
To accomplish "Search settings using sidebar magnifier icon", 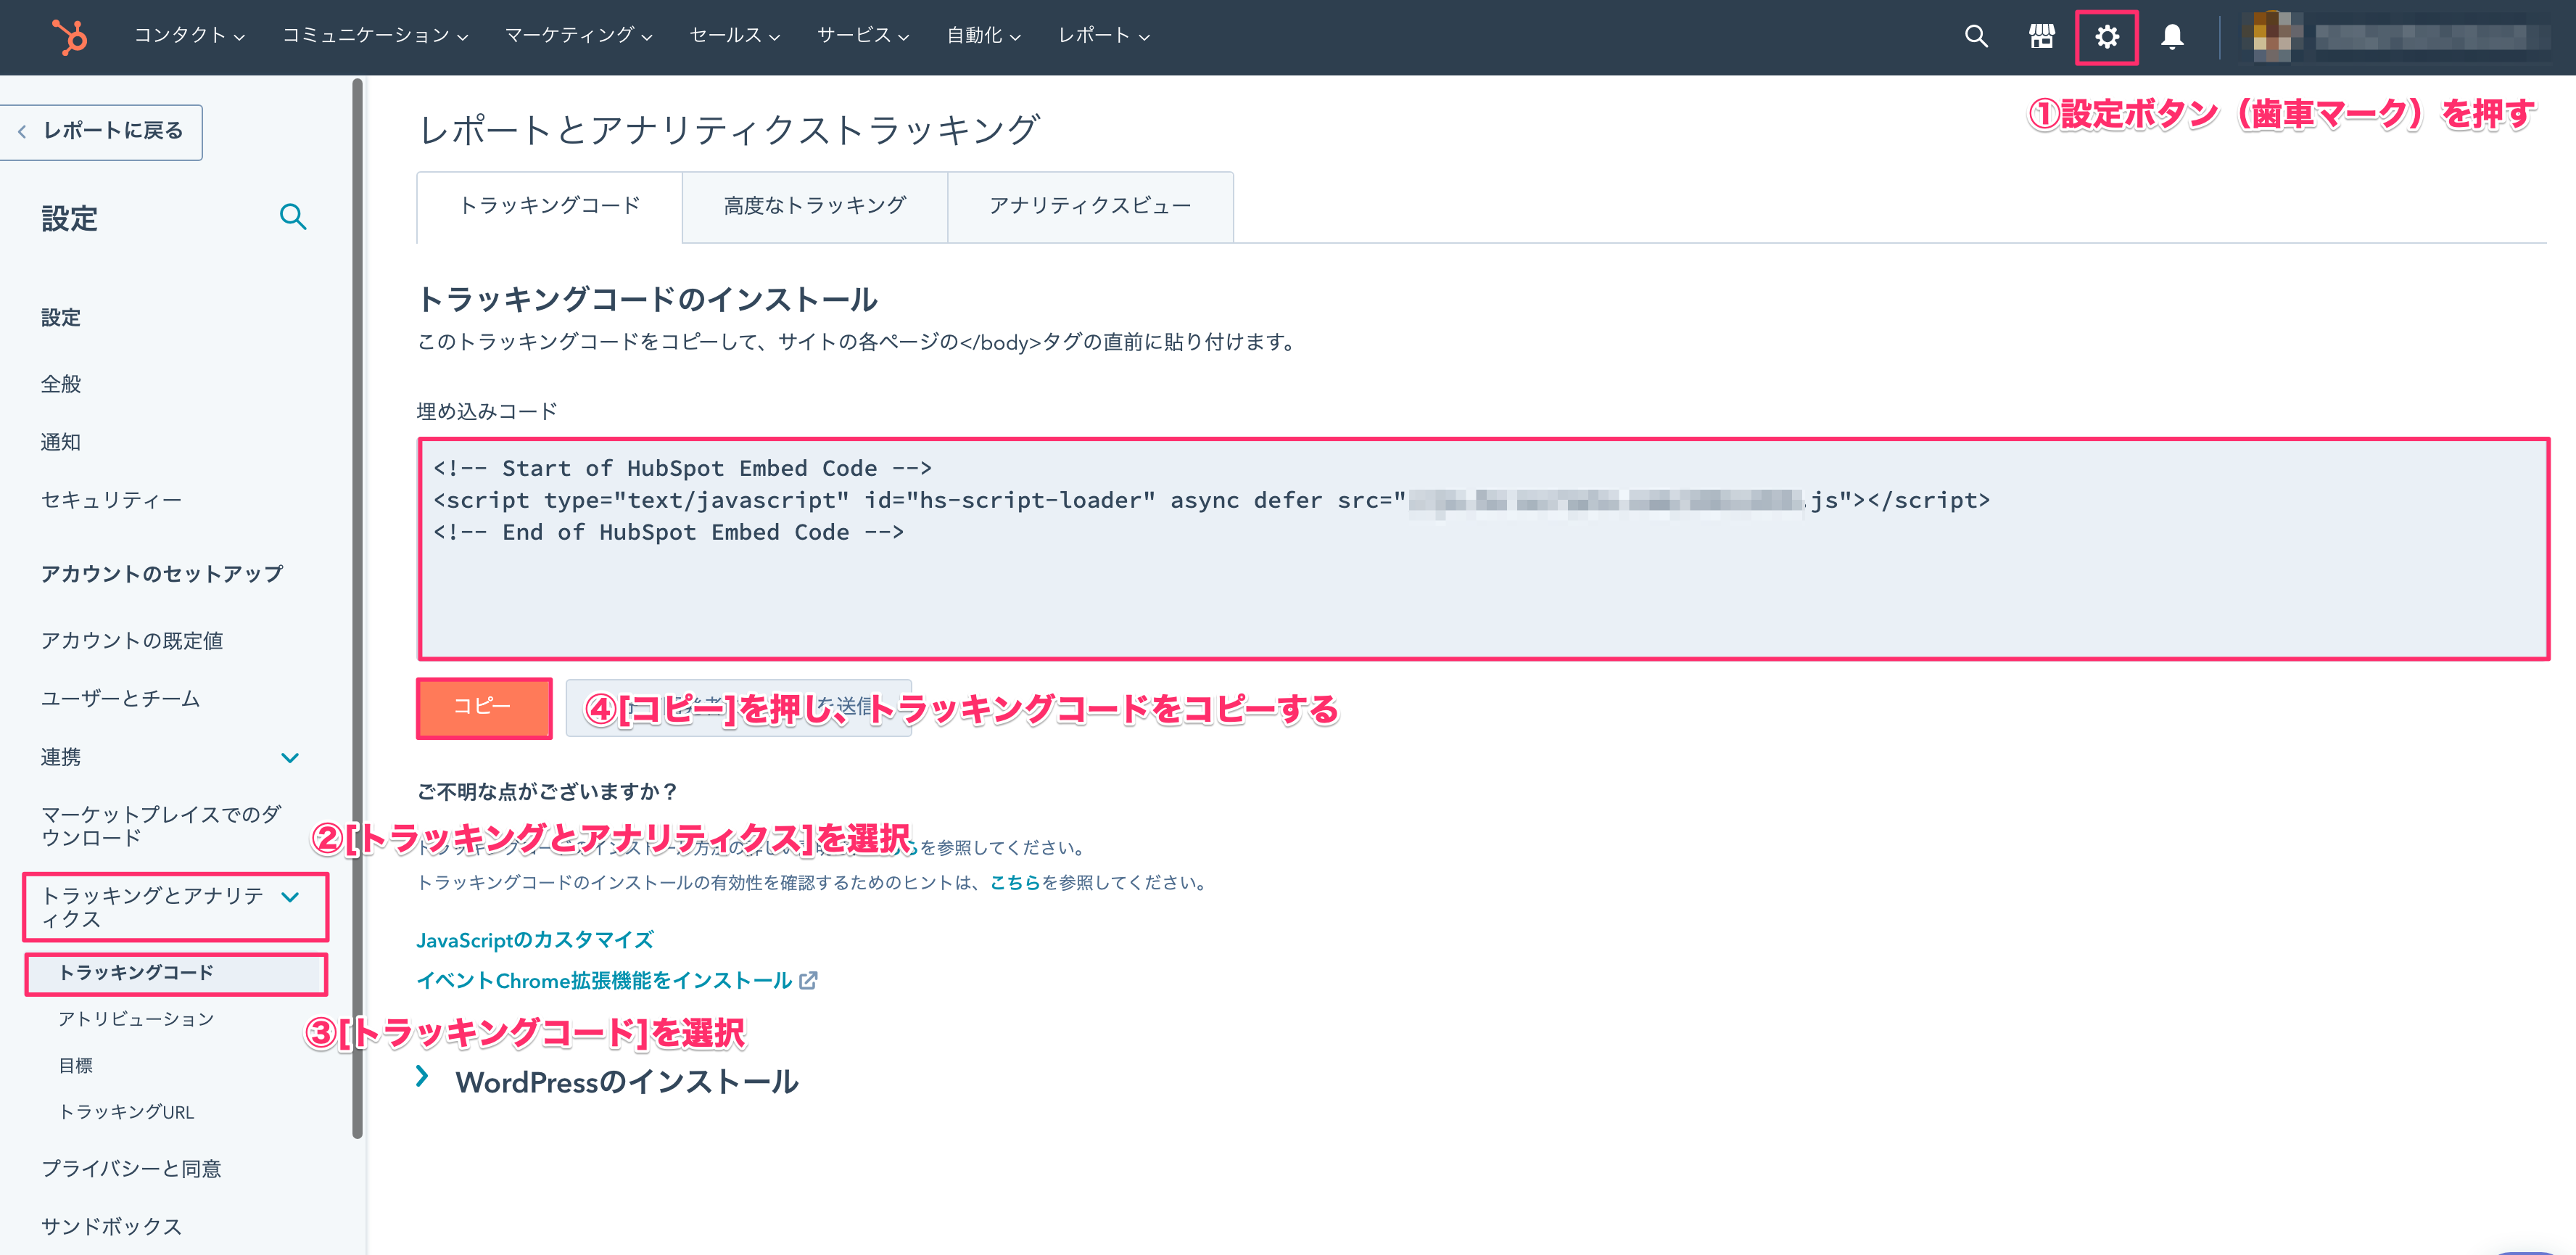I will 292,217.
